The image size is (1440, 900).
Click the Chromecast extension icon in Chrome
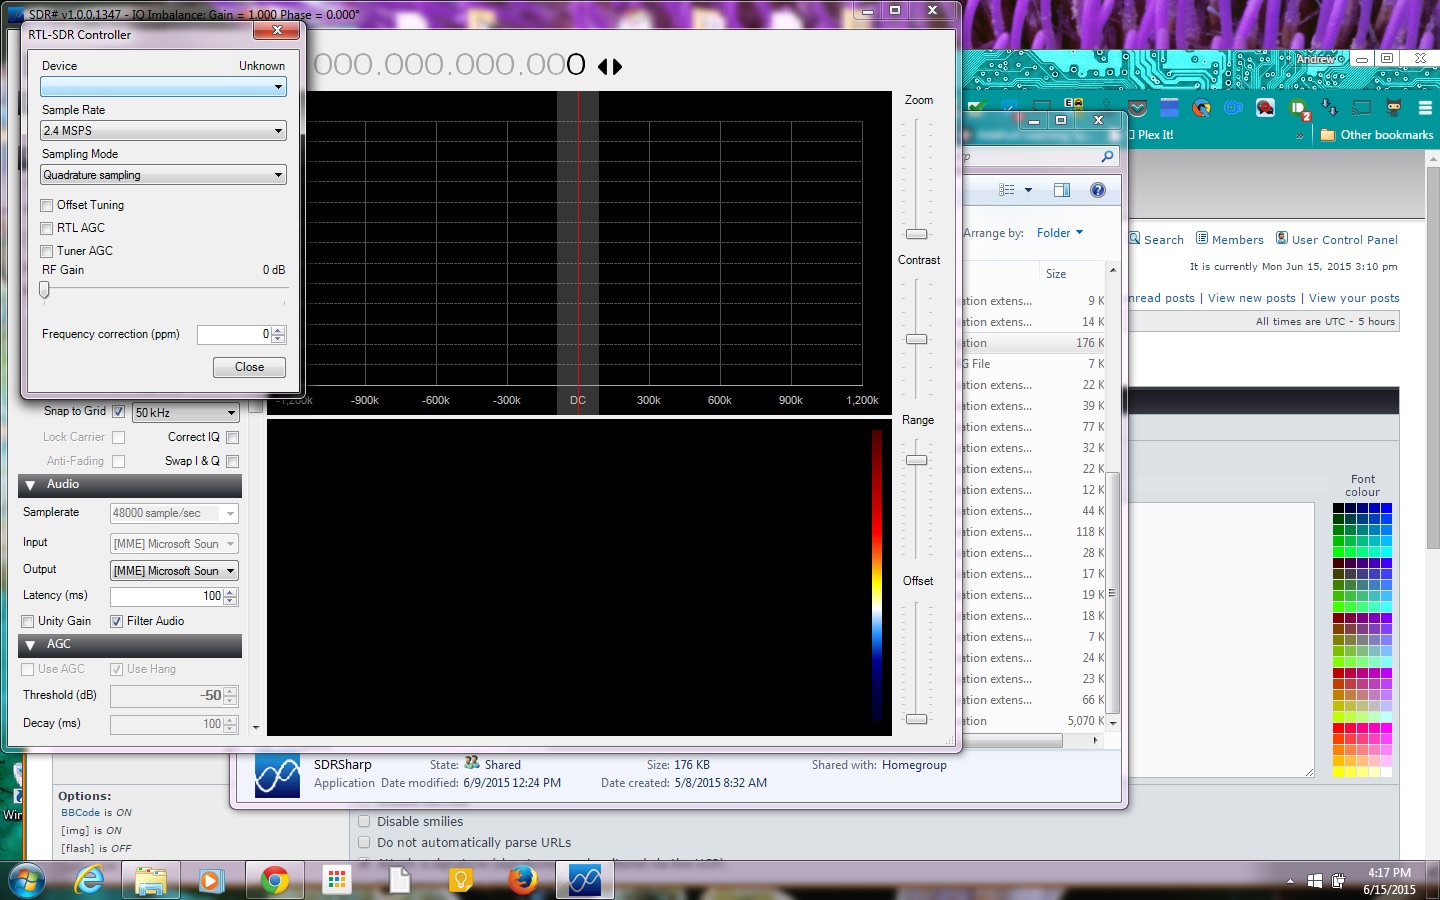(1361, 107)
